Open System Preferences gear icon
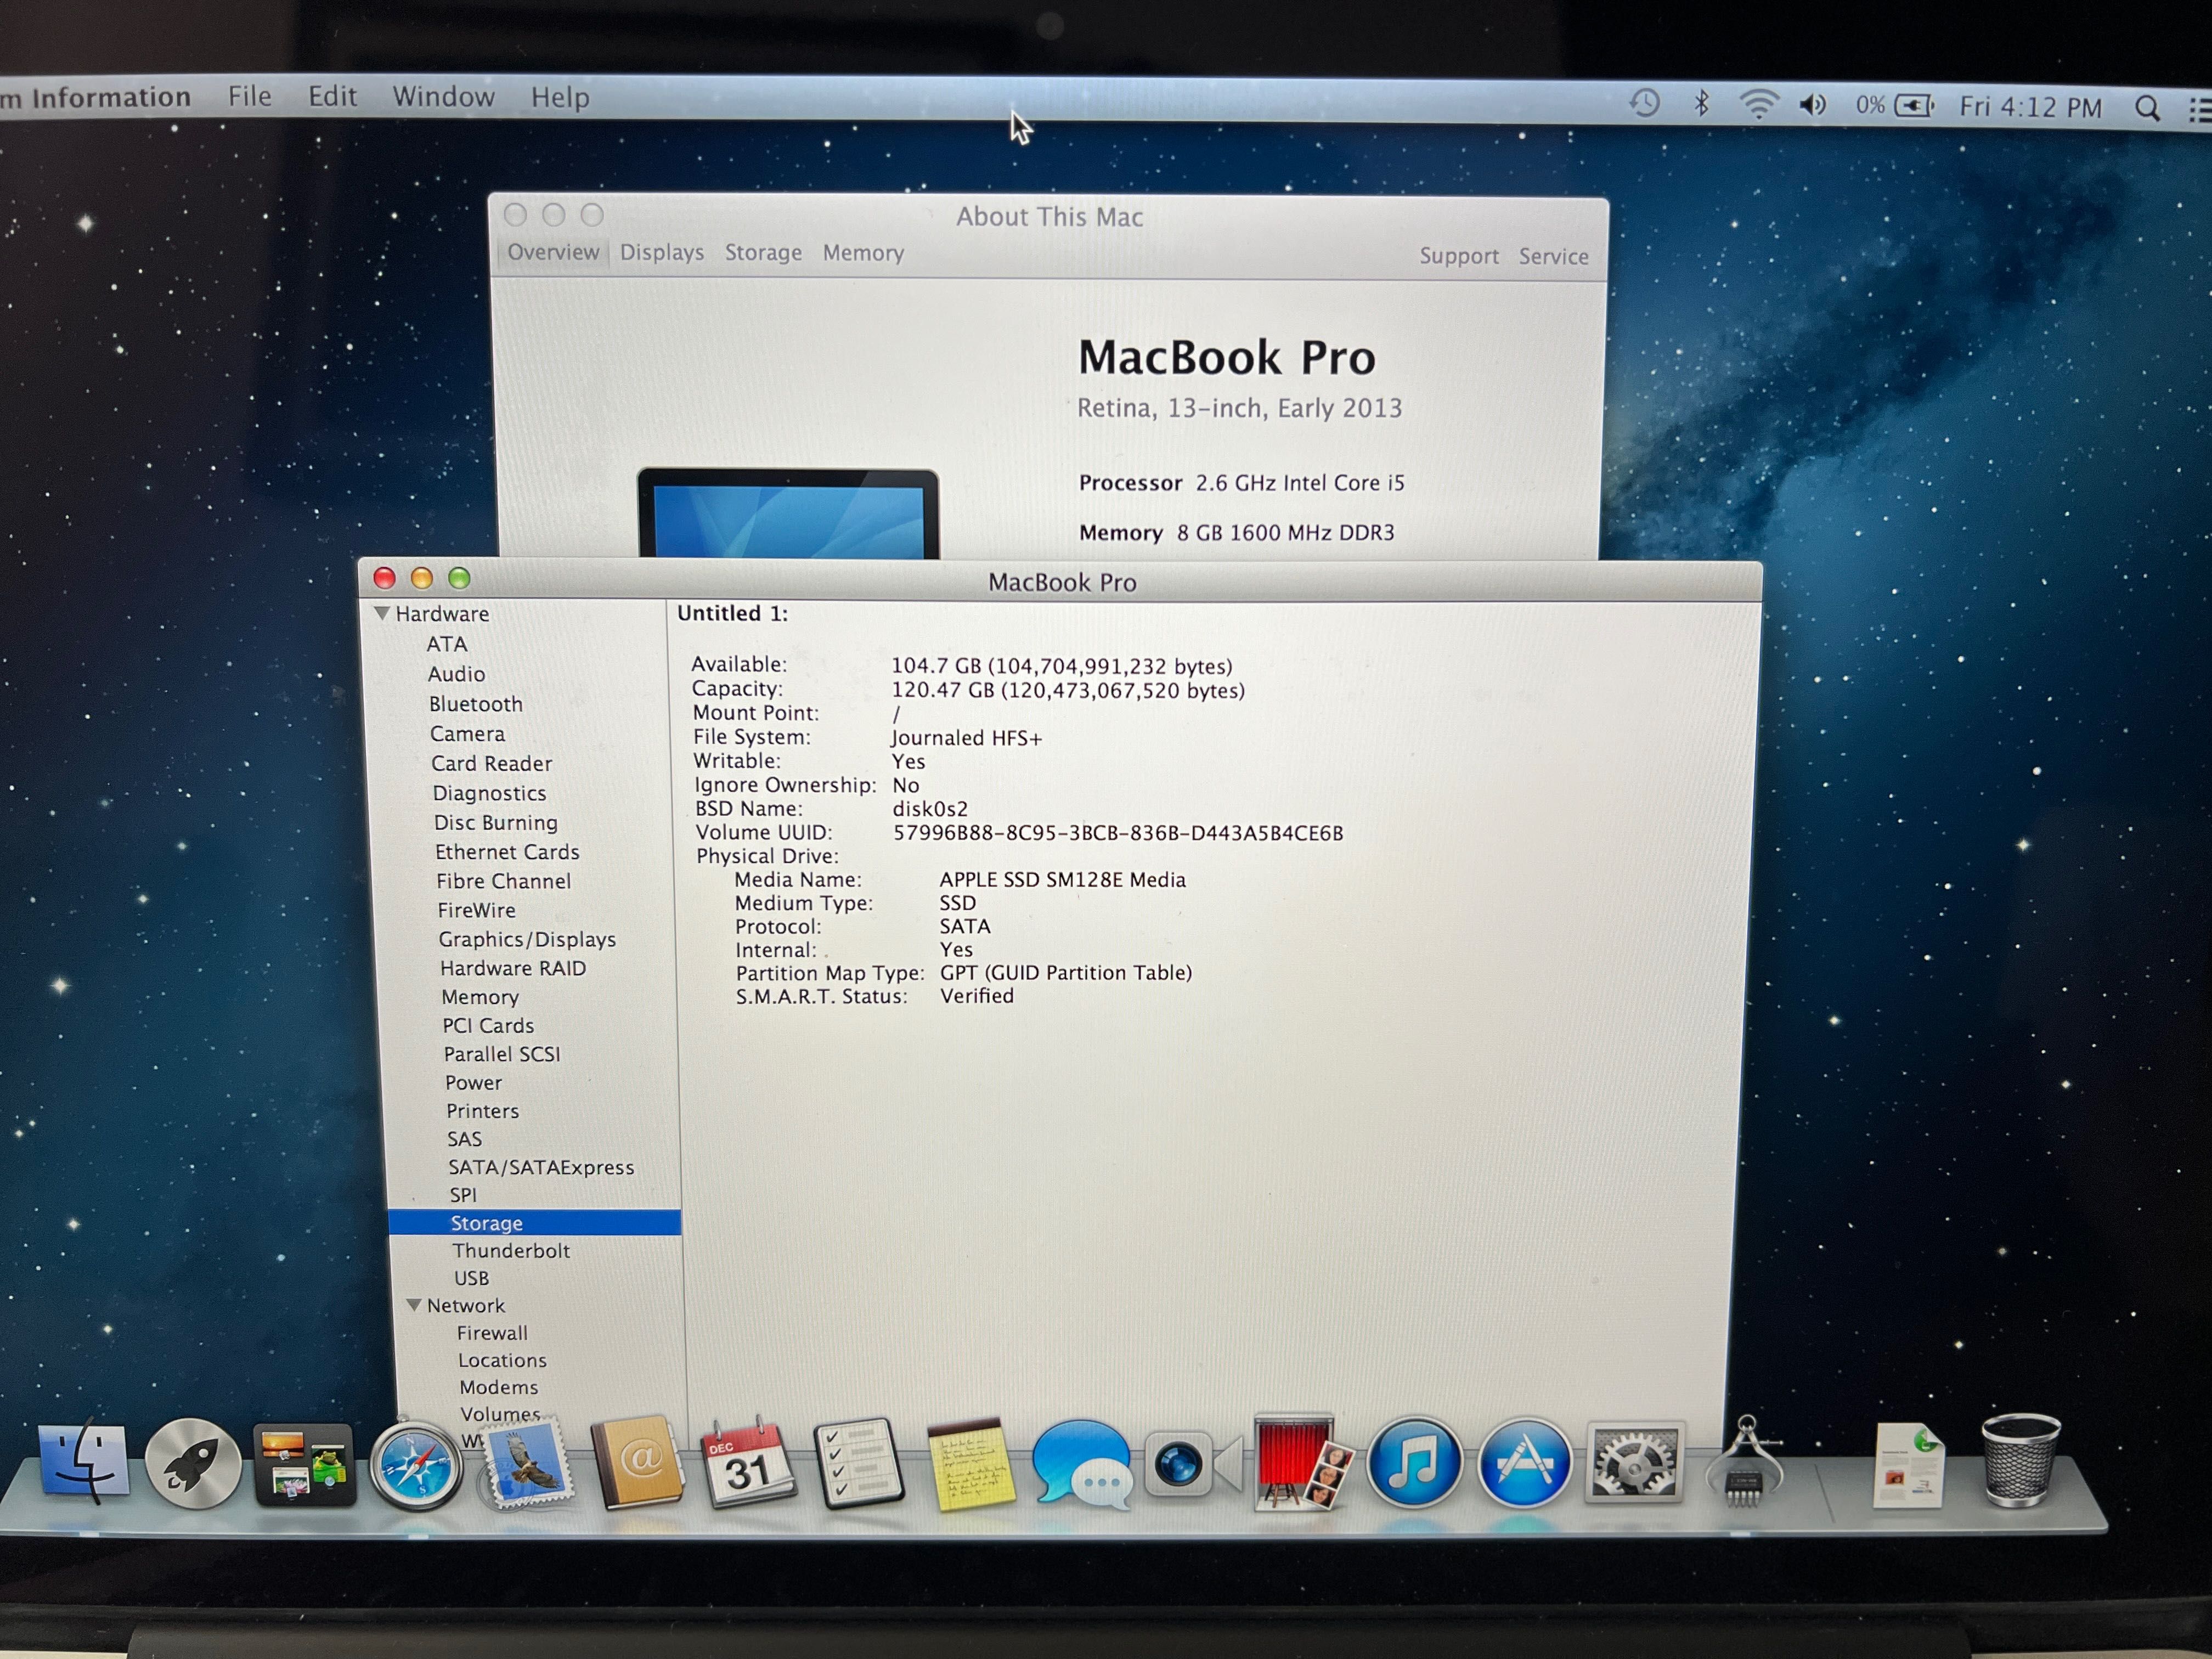 click(x=1634, y=1463)
